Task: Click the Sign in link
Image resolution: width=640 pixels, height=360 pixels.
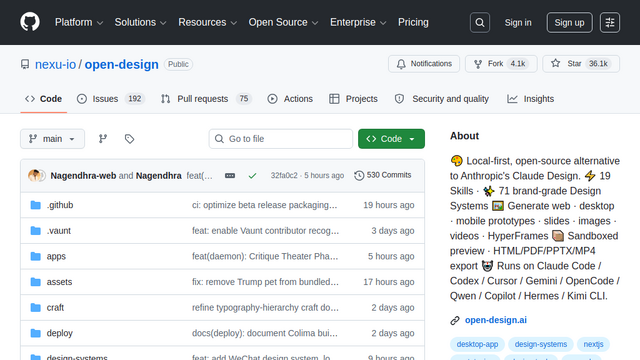Action: coord(518,22)
